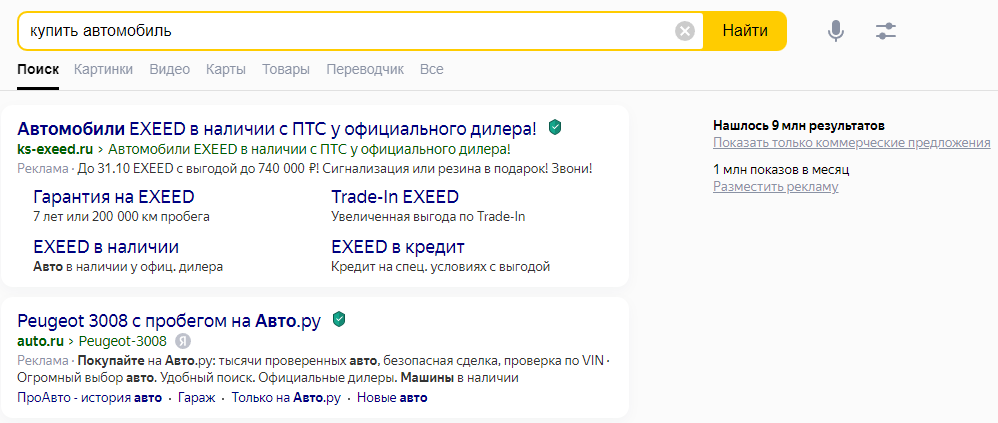
Task: Click Разместить рекламу link
Action: tap(775, 187)
